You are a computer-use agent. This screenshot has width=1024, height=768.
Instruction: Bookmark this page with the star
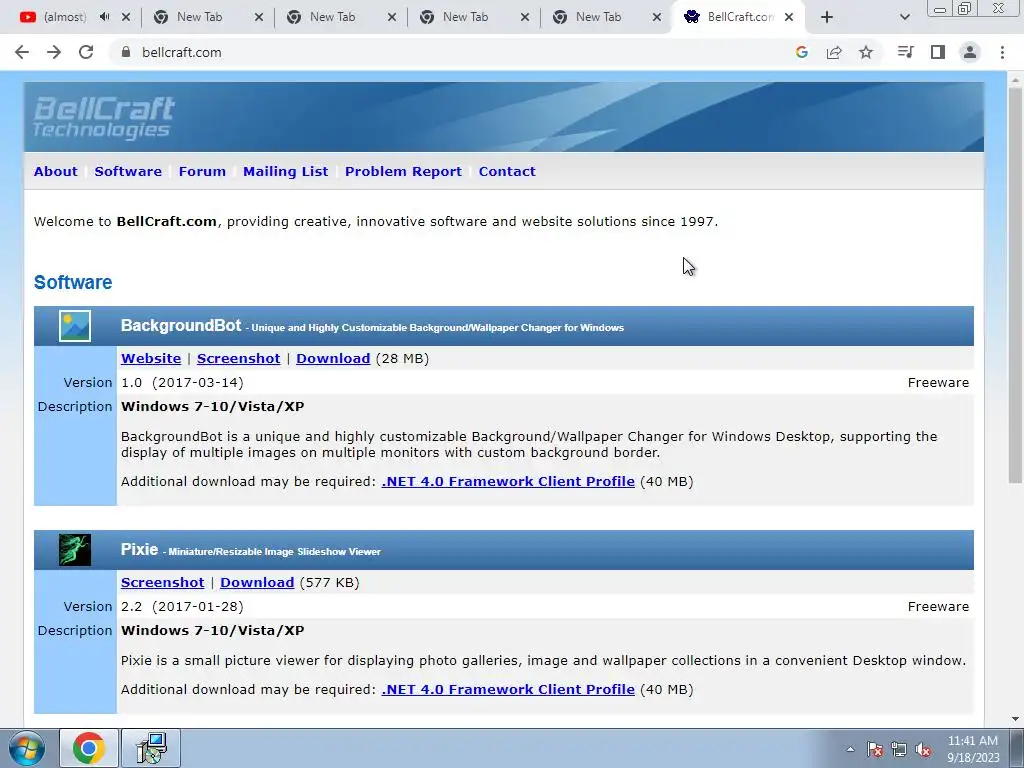(x=866, y=52)
